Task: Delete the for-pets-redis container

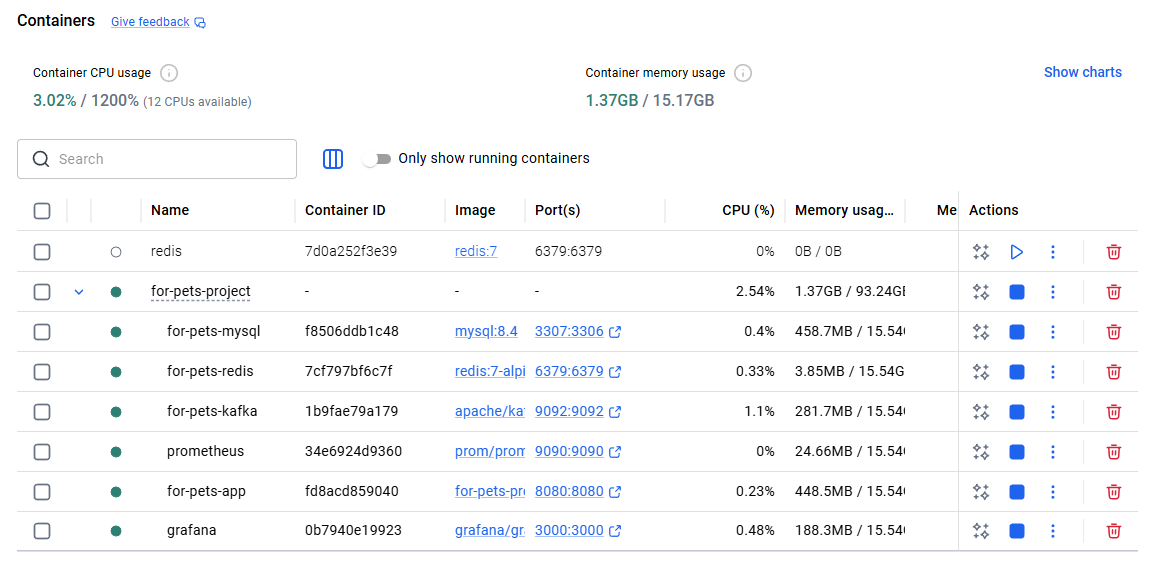Action: [x=1113, y=372]
